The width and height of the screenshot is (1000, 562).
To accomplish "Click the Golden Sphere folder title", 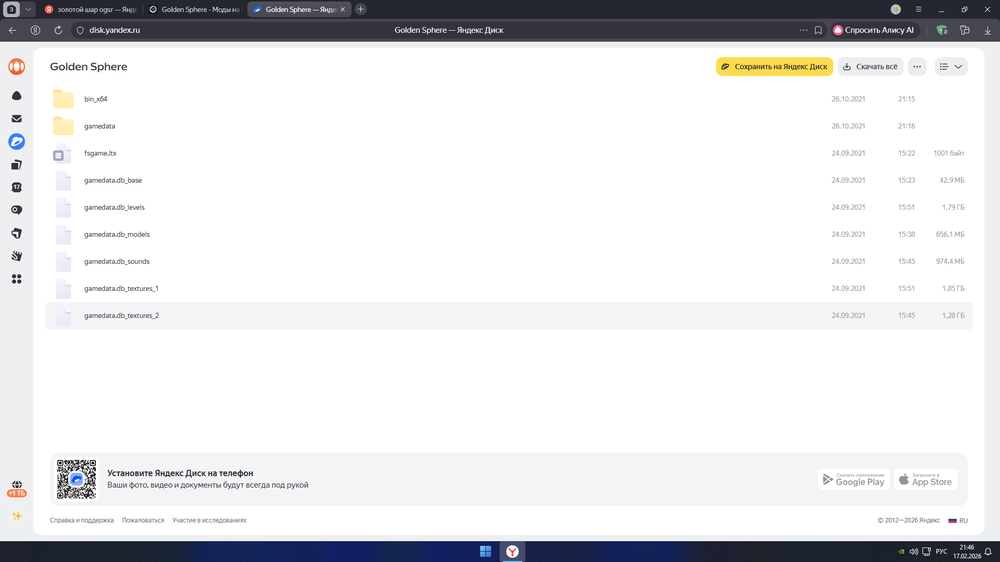I will point(89,66).
